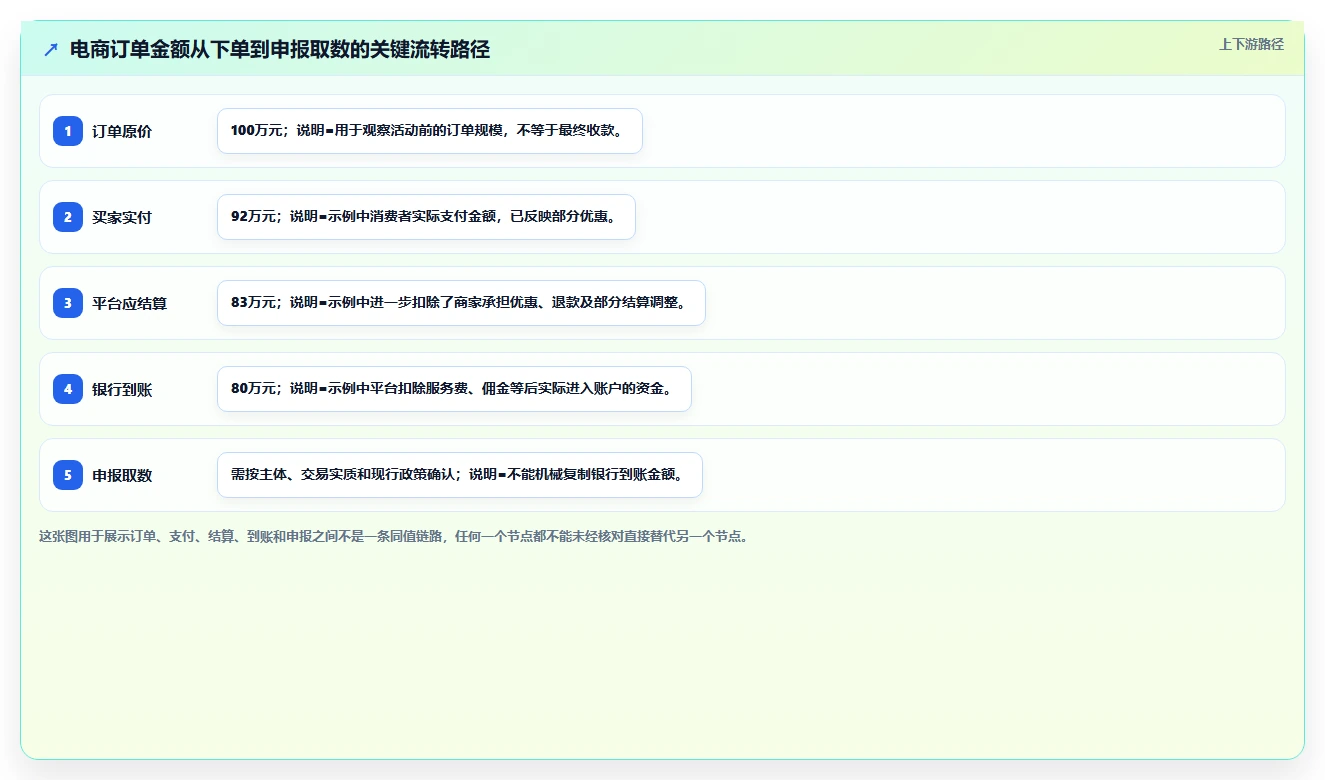Click the 平台应结算 label
The width and height of the screenshot is (1325, 780).
click(x=129, y=303)
